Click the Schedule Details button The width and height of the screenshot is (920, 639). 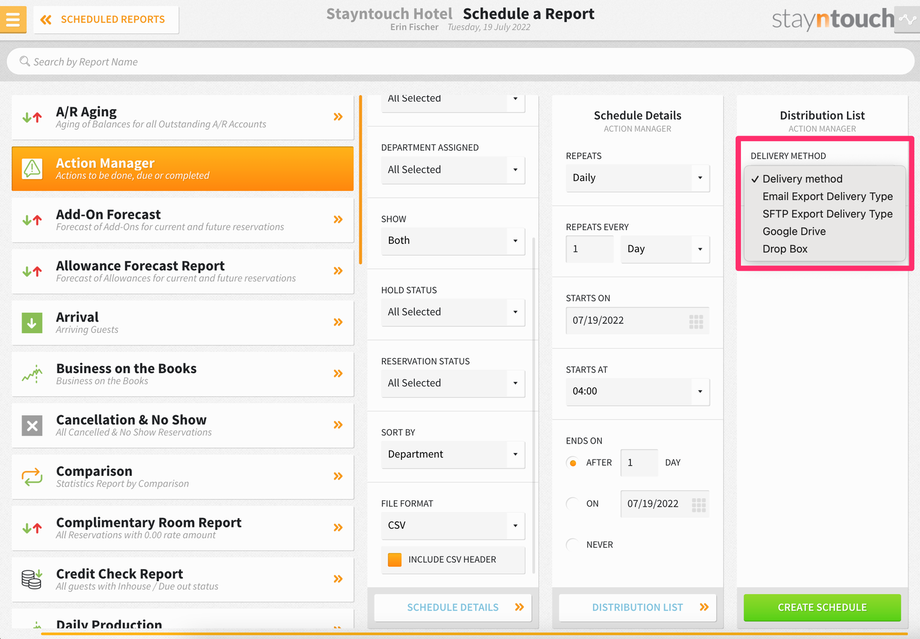point(453,607)
